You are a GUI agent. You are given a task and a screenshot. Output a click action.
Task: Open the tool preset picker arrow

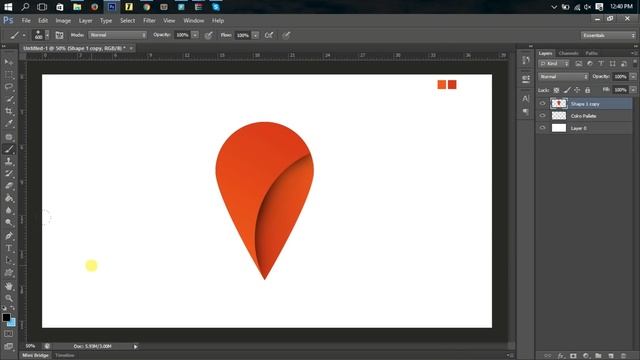(x=24, y=36)
